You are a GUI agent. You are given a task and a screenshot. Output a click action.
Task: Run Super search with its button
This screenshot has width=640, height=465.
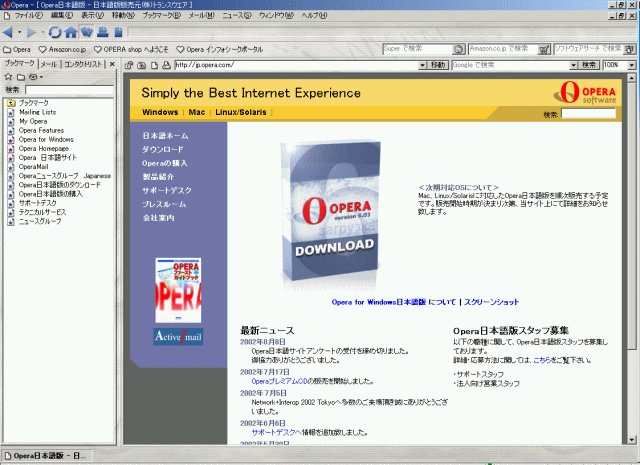point(459,49)
